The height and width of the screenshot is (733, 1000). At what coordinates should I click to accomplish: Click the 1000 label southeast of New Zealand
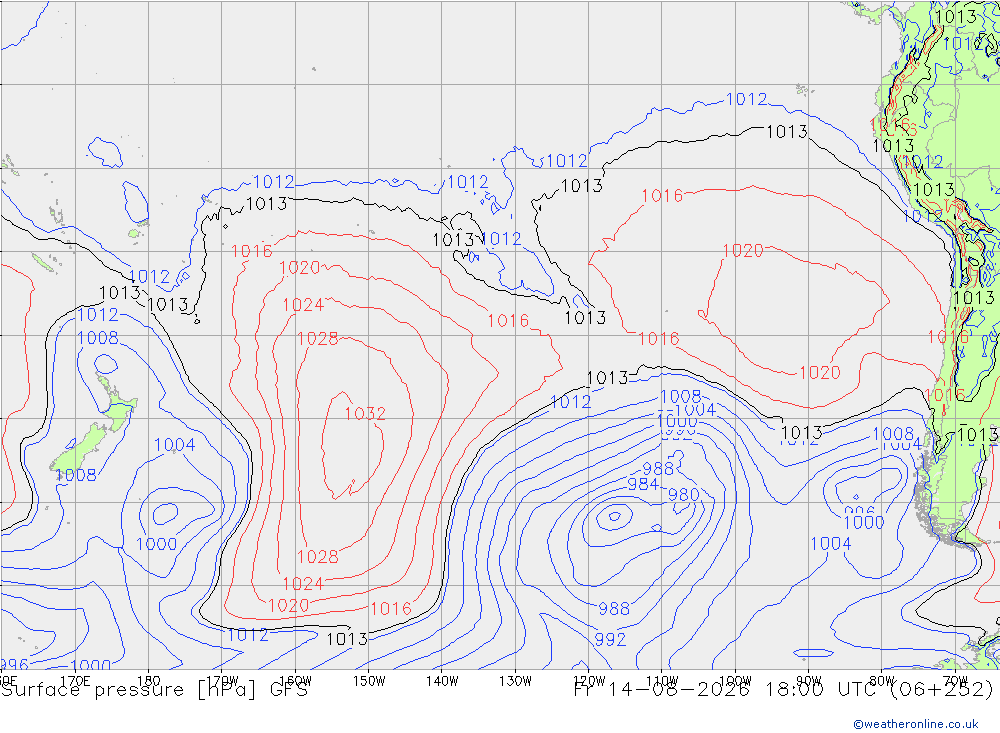pos(156,544)
